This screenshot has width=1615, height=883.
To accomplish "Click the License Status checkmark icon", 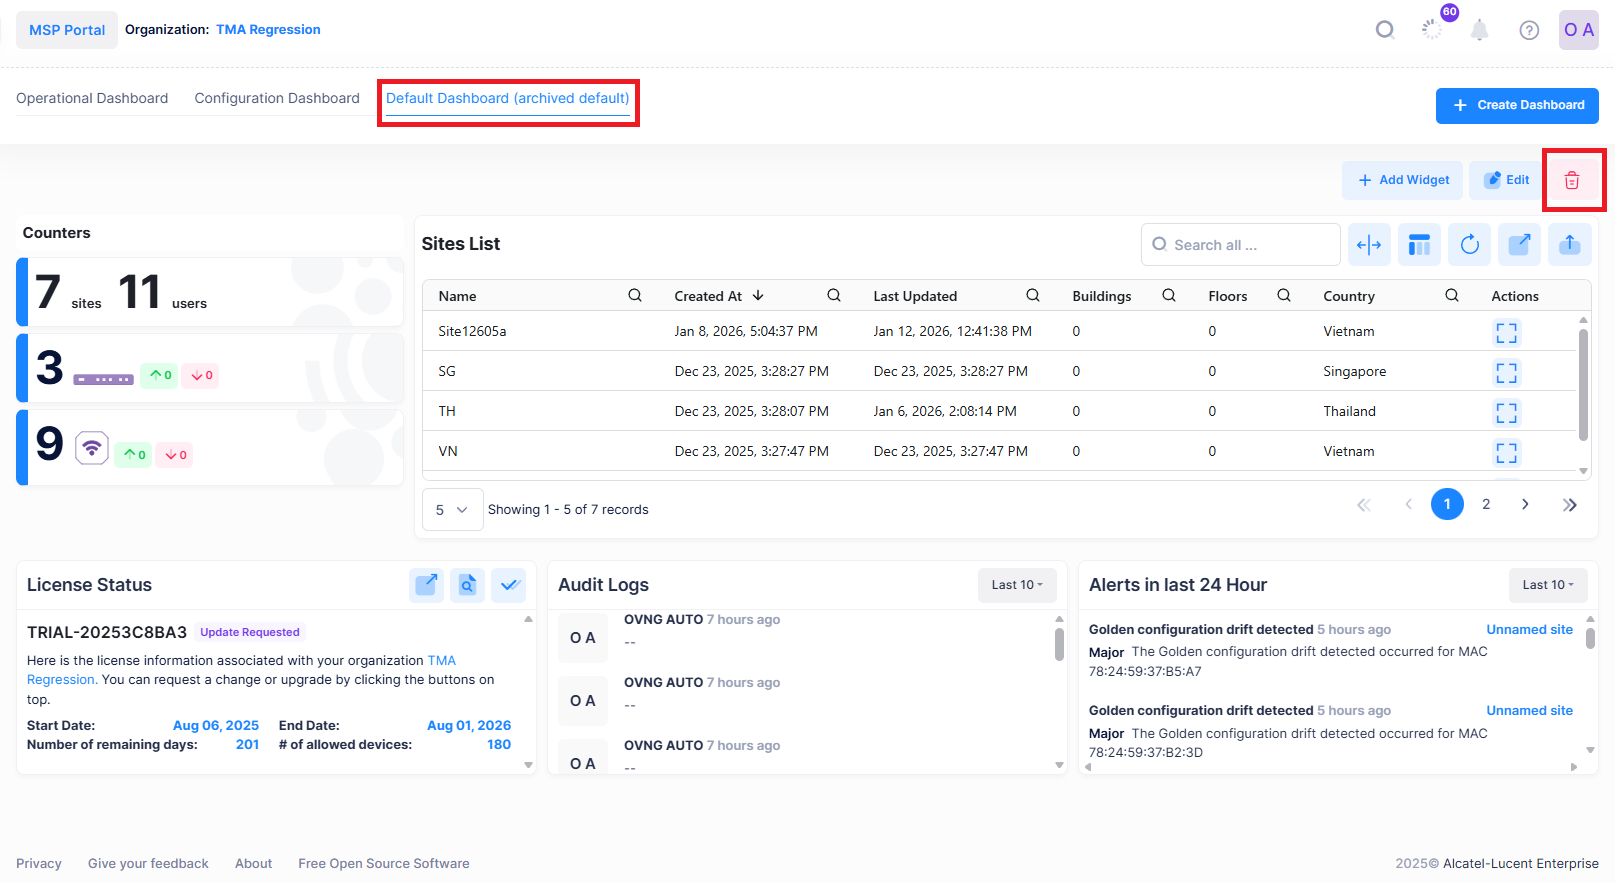I will pyautogui.click(x=509, y=585).
